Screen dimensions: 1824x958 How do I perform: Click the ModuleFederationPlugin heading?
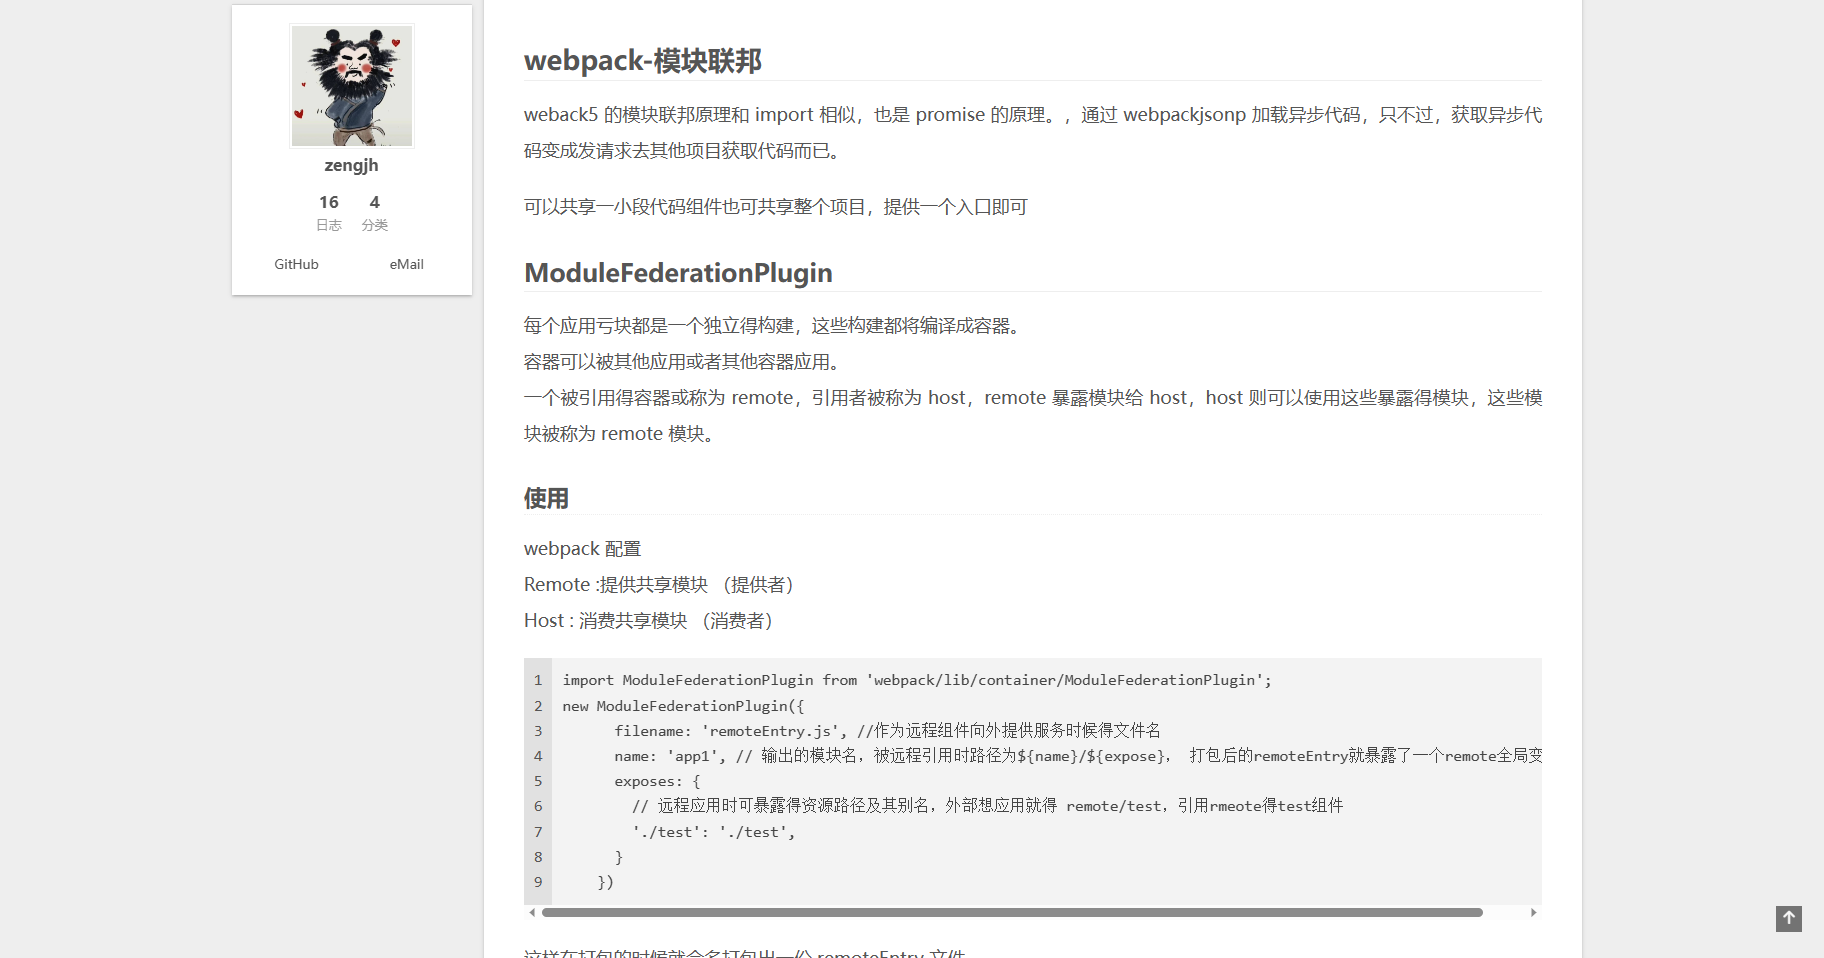pyautogui.click(x=678, y=273)
